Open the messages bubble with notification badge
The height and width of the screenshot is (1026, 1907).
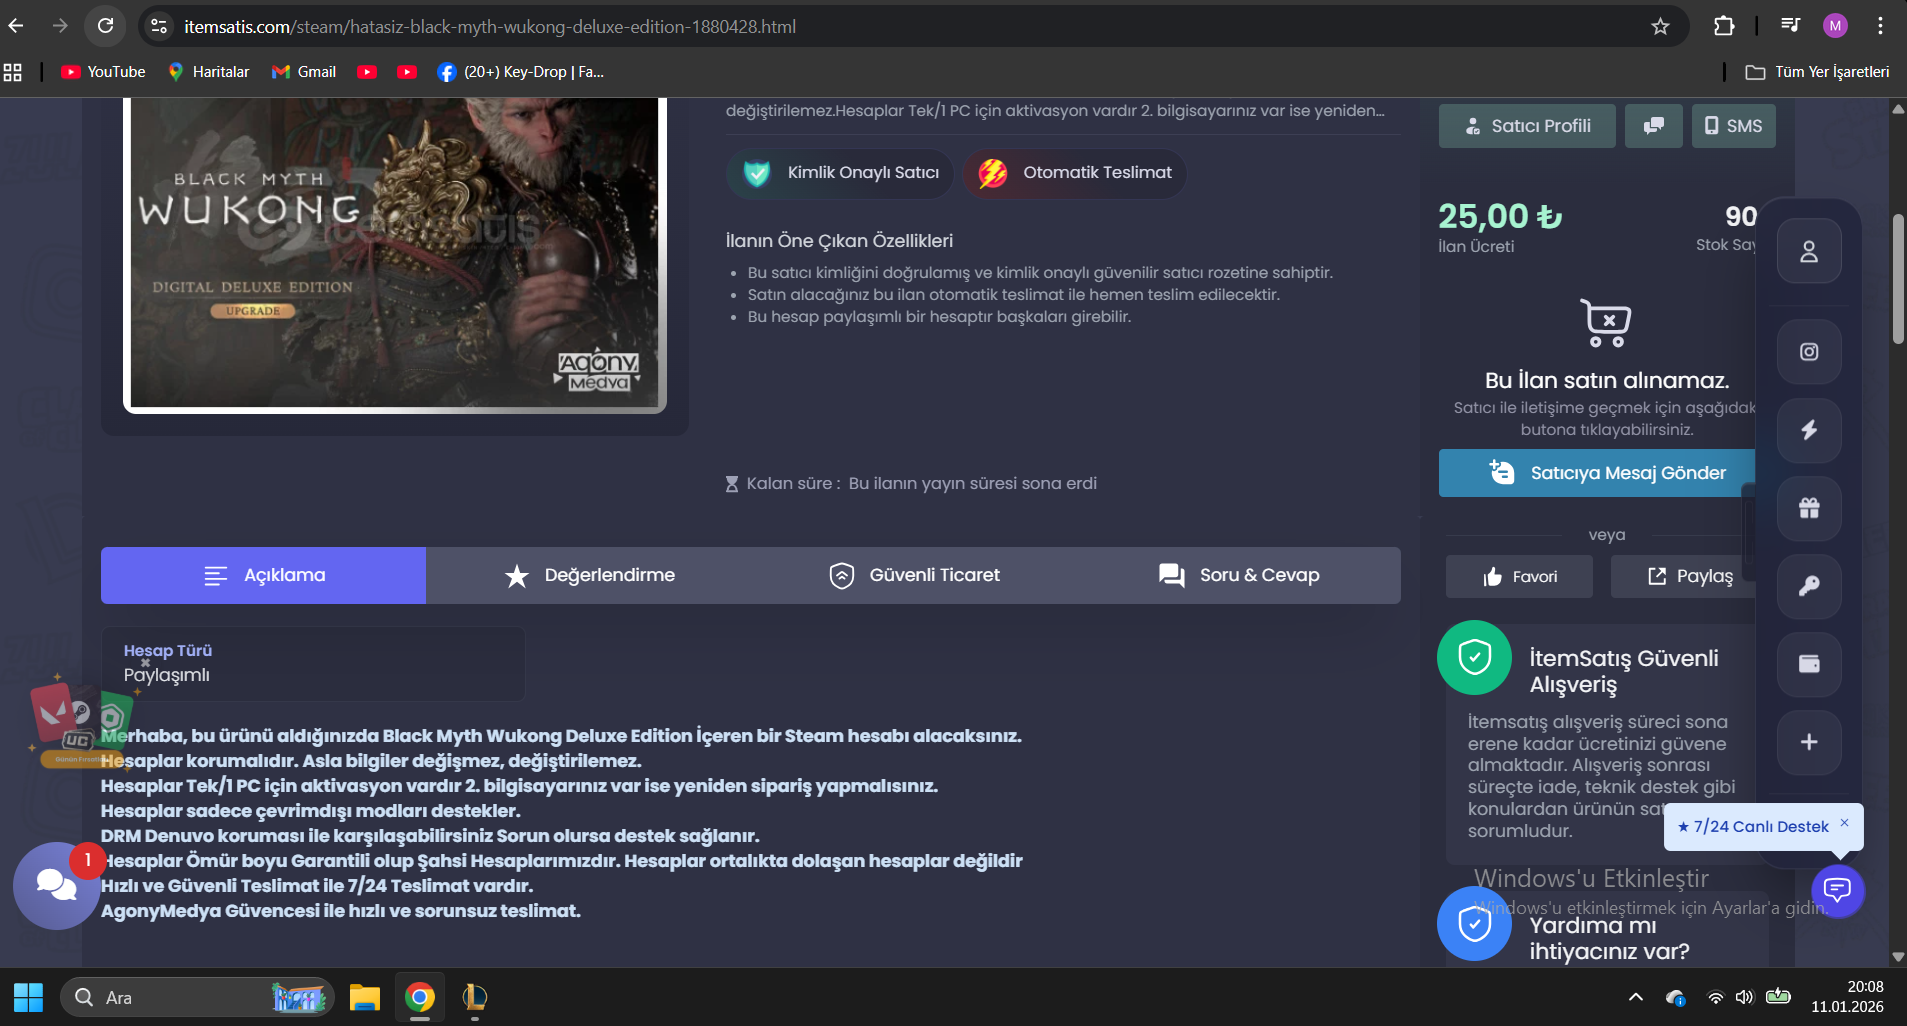tap(57, 886)
